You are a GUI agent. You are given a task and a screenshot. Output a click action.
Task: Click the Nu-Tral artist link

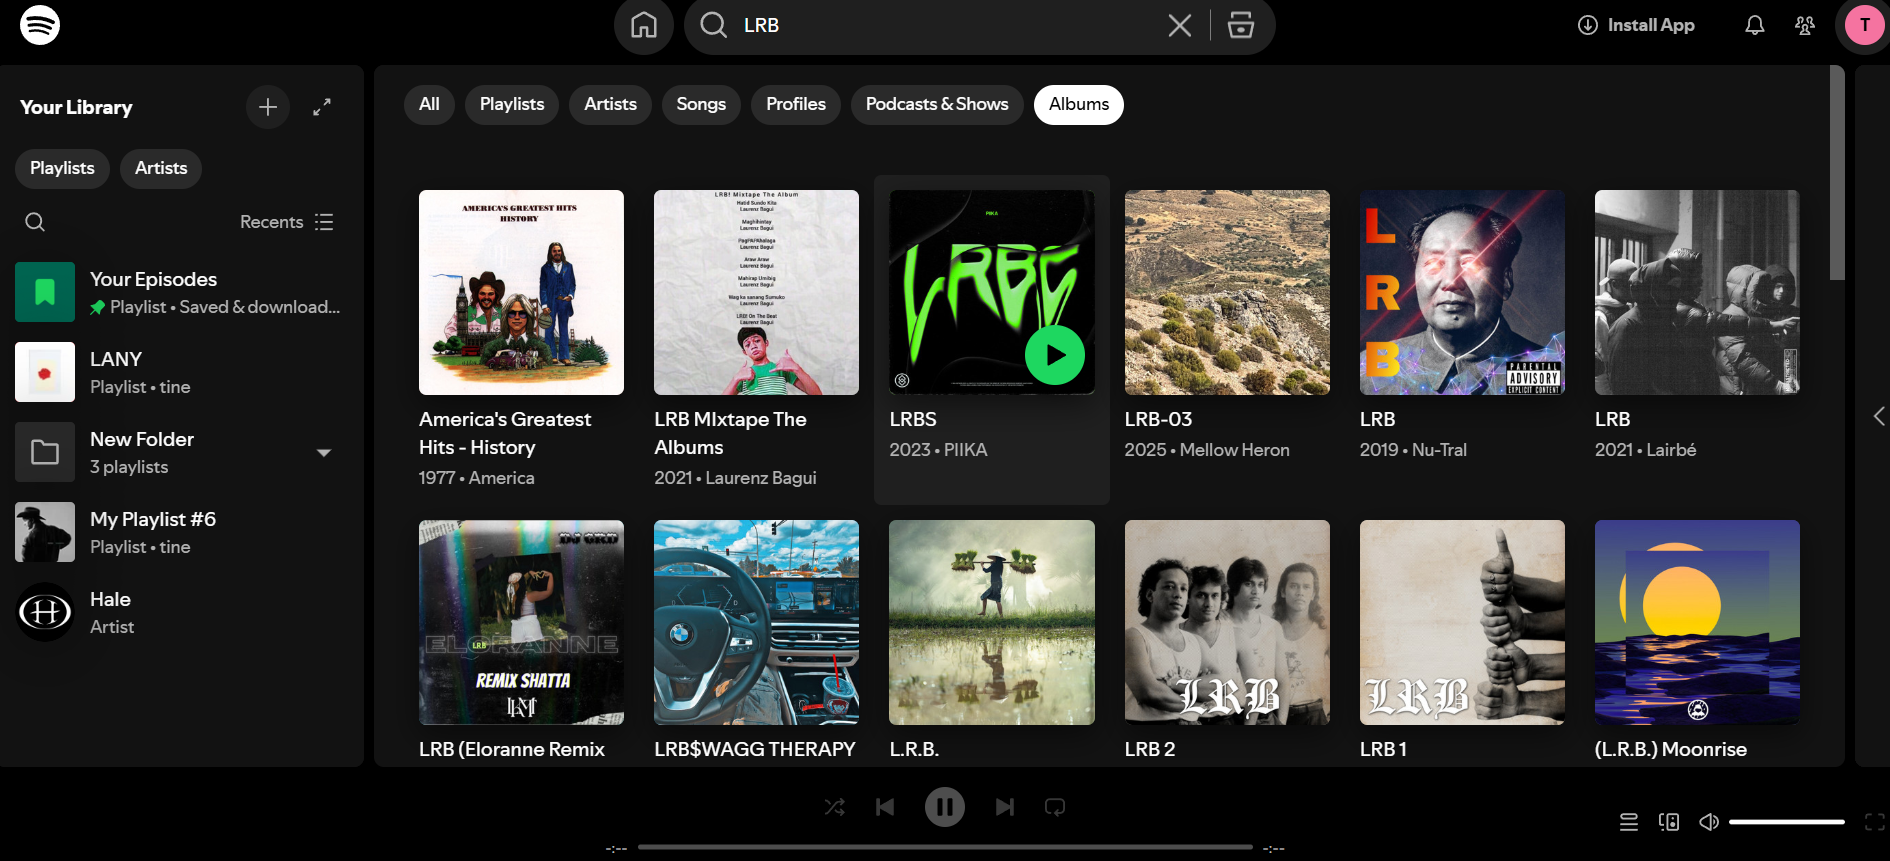tap(1440, 450)
